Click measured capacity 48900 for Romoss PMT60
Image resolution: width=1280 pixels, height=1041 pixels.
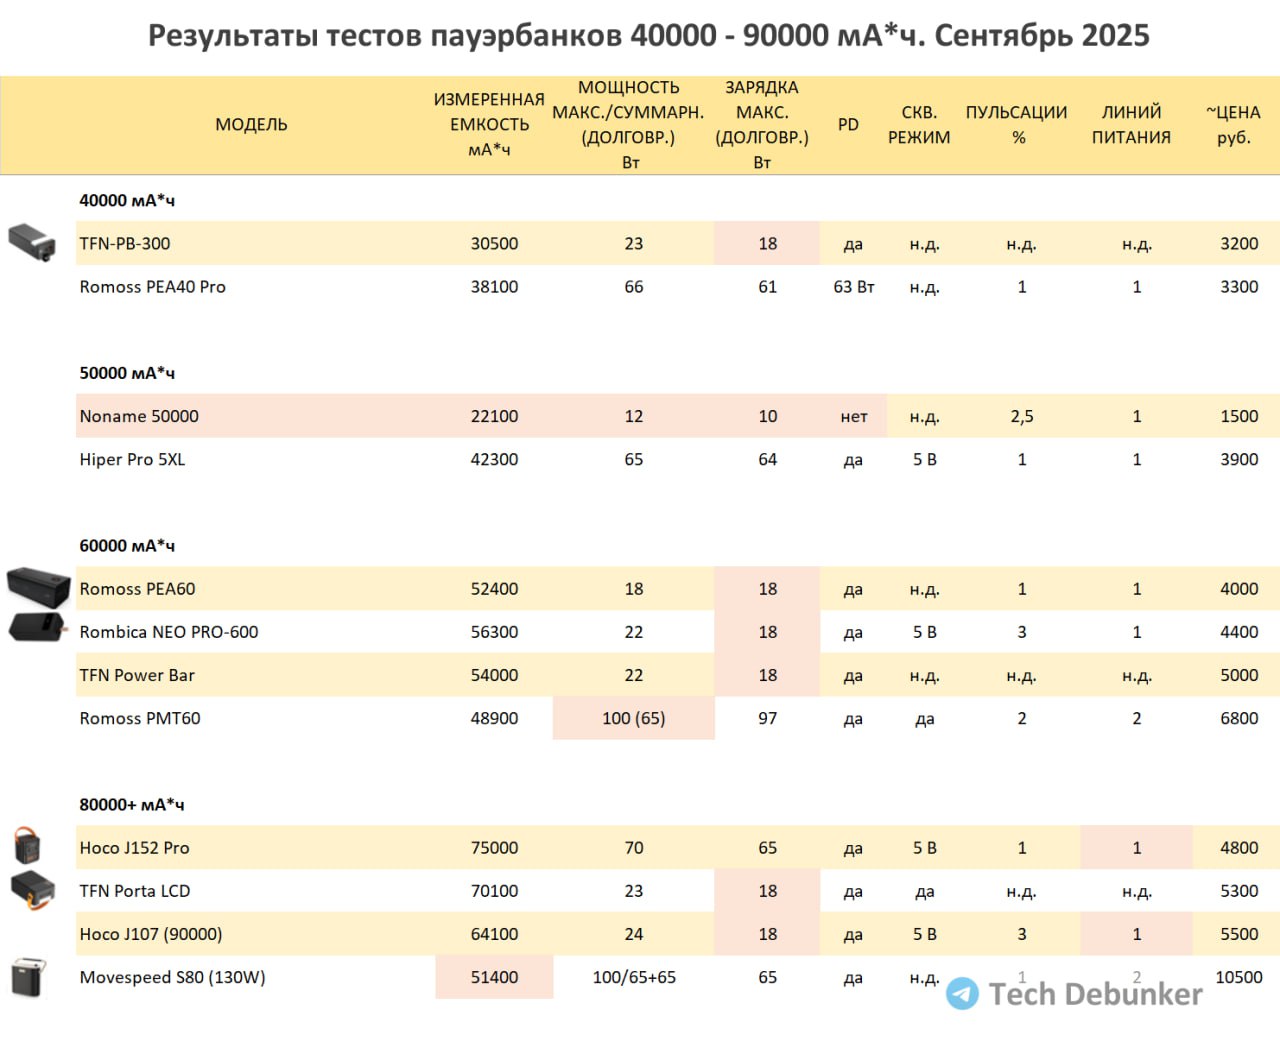495,718
